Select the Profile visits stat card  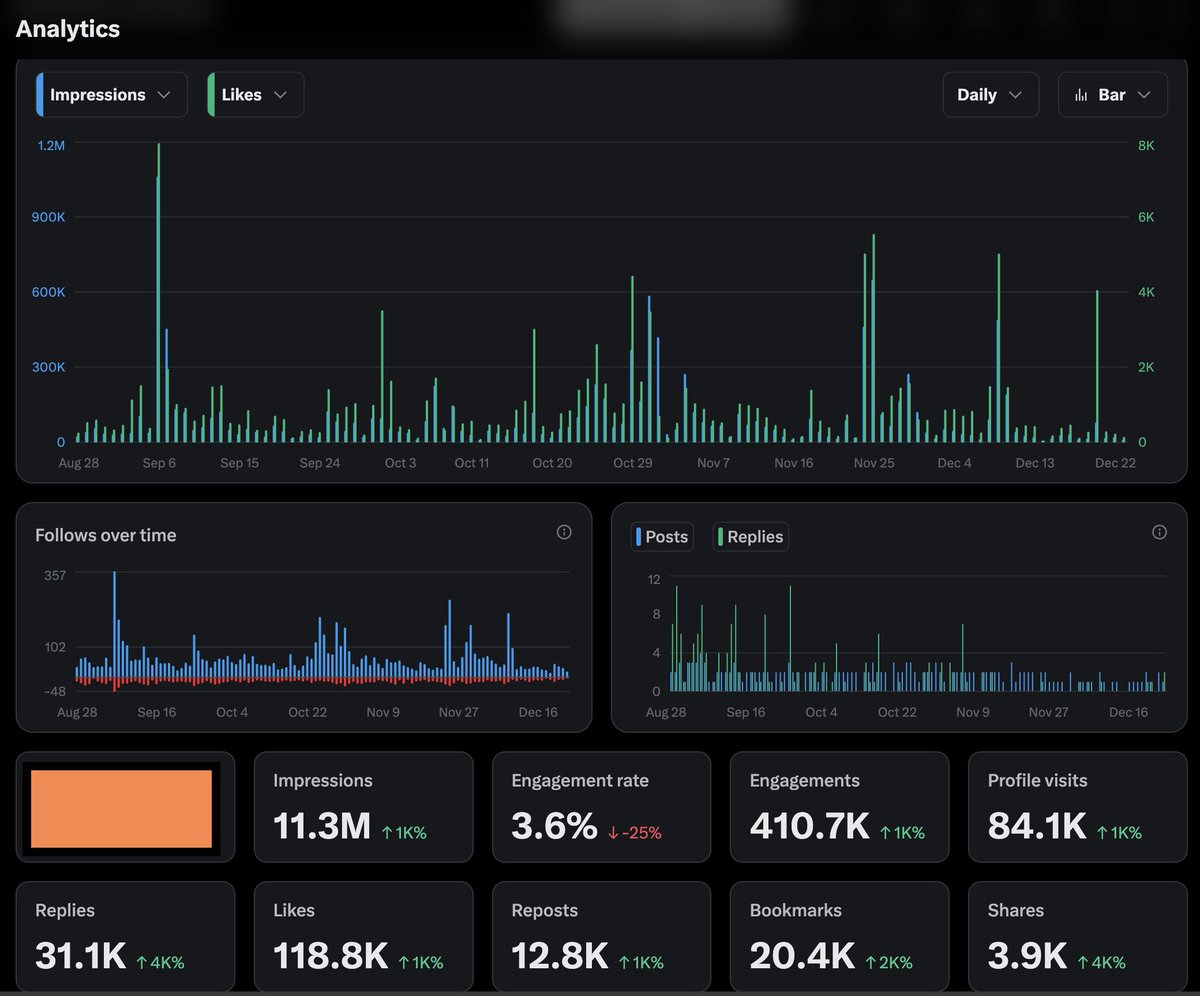[x=1077, y=807]
